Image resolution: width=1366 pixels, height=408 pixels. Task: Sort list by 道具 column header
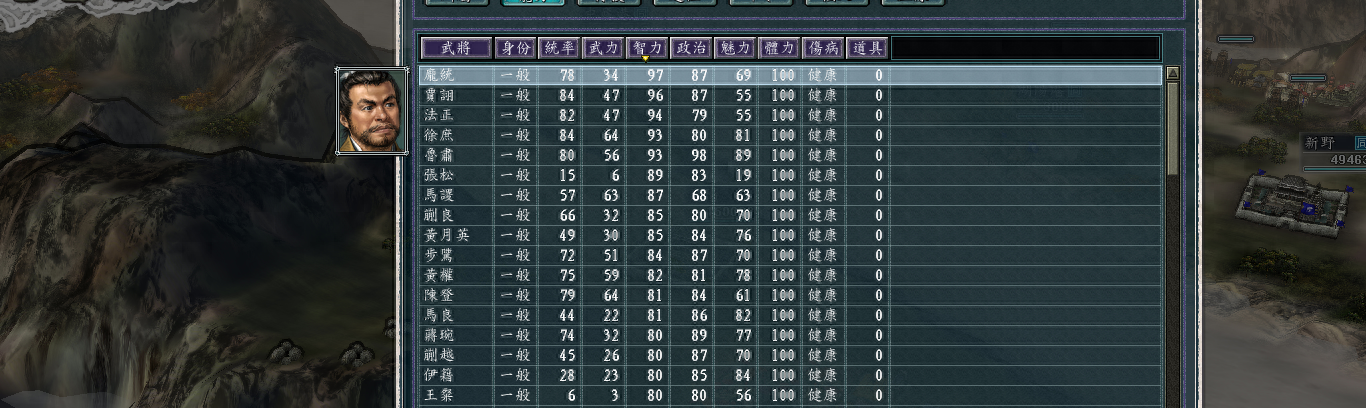[x=867, y=48]
